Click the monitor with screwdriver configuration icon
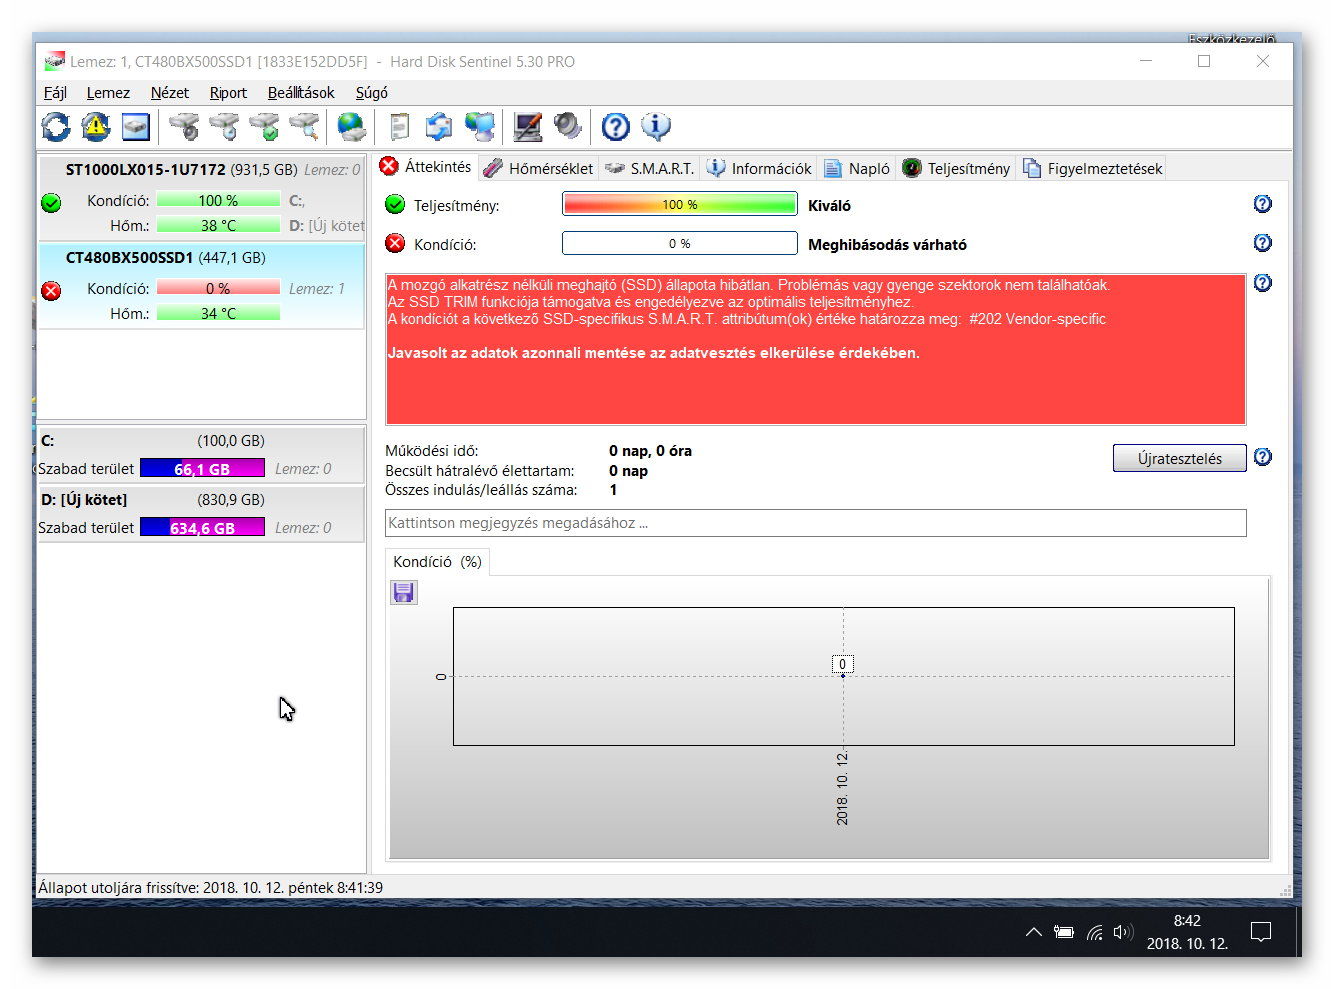This screenshot has width=1334, height=989. coord(527,127)
